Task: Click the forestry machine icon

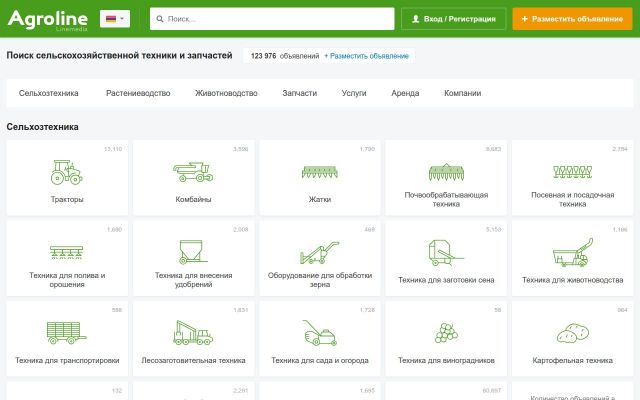Action: click(193, 332)
